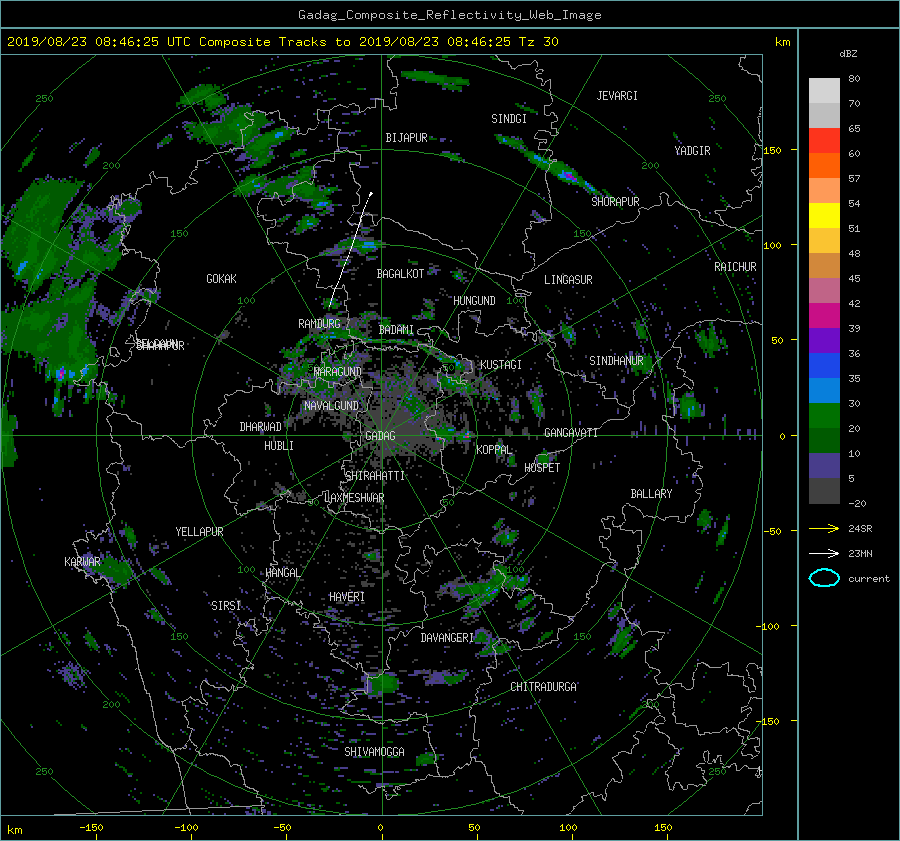Click the SHIVAMOGGA city label
The height and width of the screenshot is (841, 900).
coord(374,752)
